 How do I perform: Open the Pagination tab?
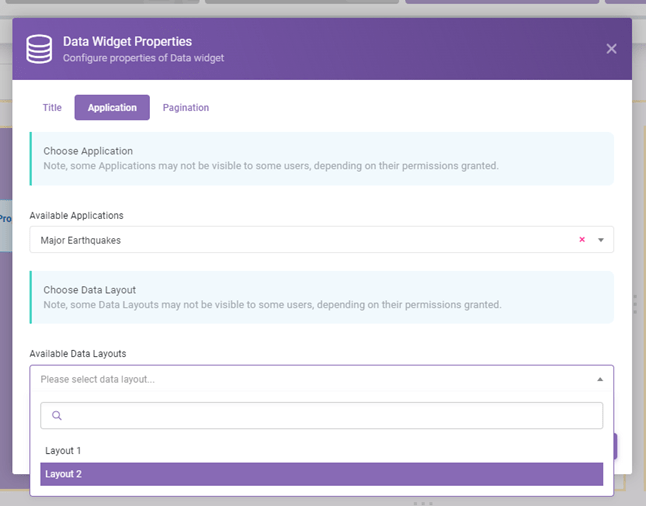[x=186, y=108]
